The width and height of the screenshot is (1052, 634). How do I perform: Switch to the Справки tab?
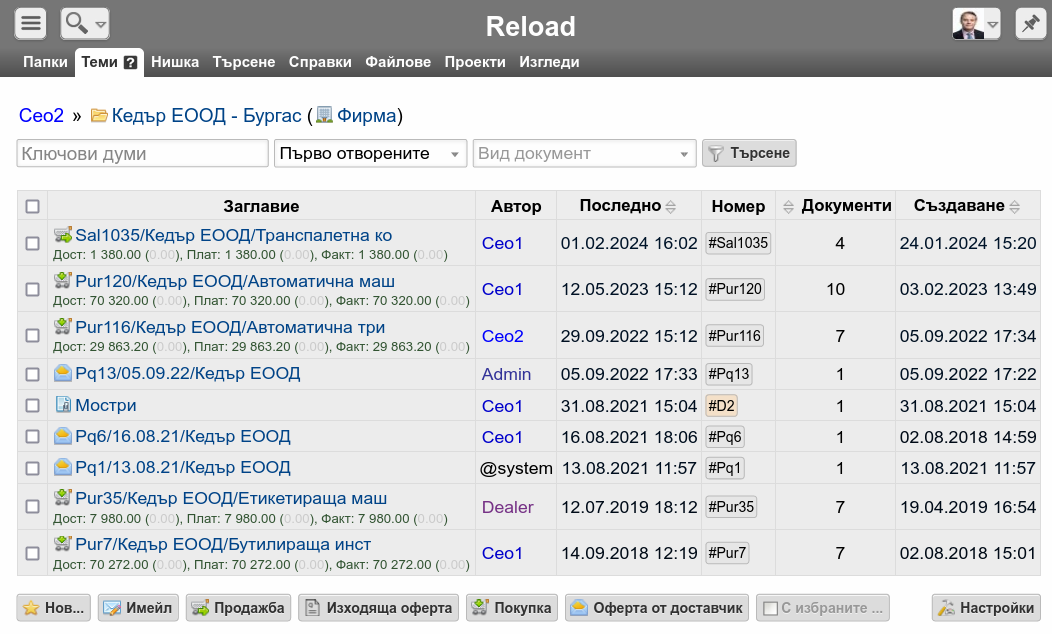pyautogui.click(x=320, y=62)
